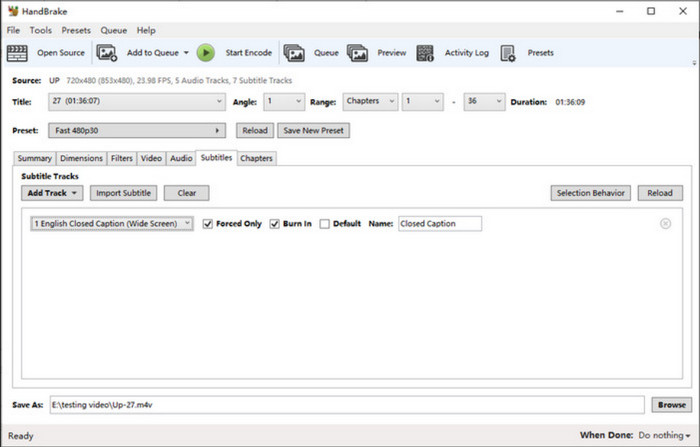Click the Presets toolbar label
Viewport: 700px width, 447px height.
540,53
